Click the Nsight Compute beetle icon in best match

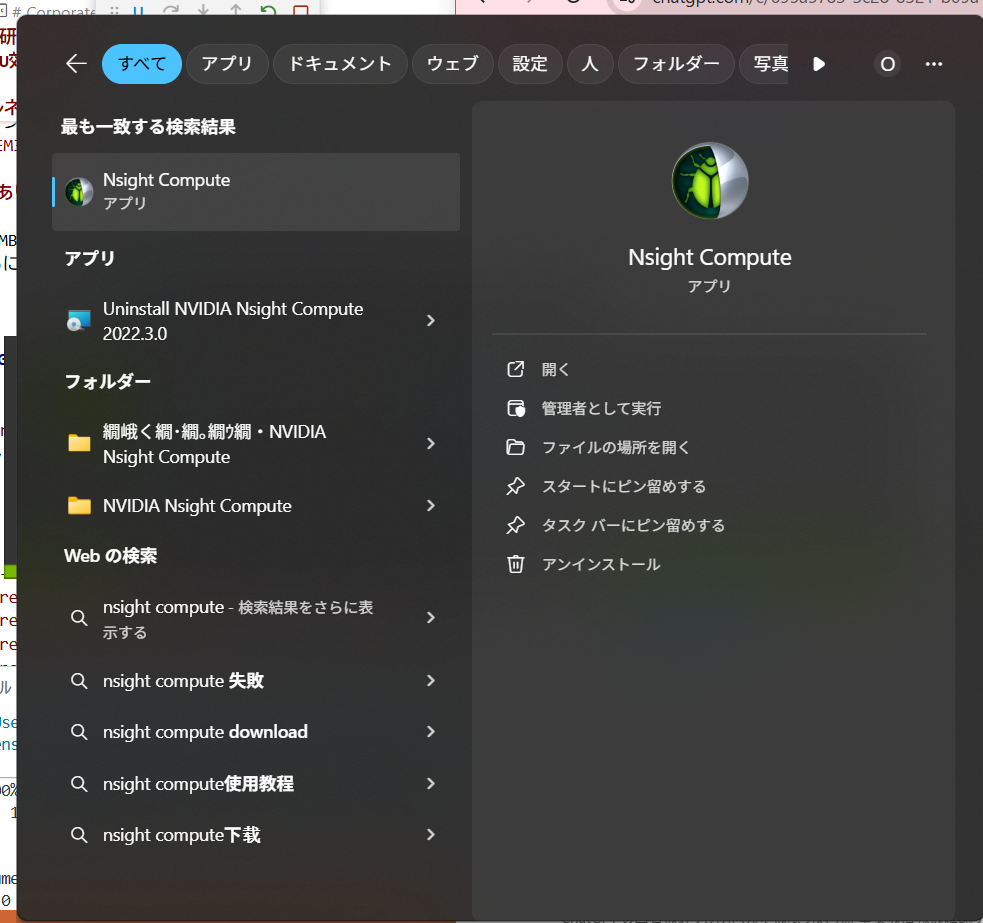tap(79, 192)
